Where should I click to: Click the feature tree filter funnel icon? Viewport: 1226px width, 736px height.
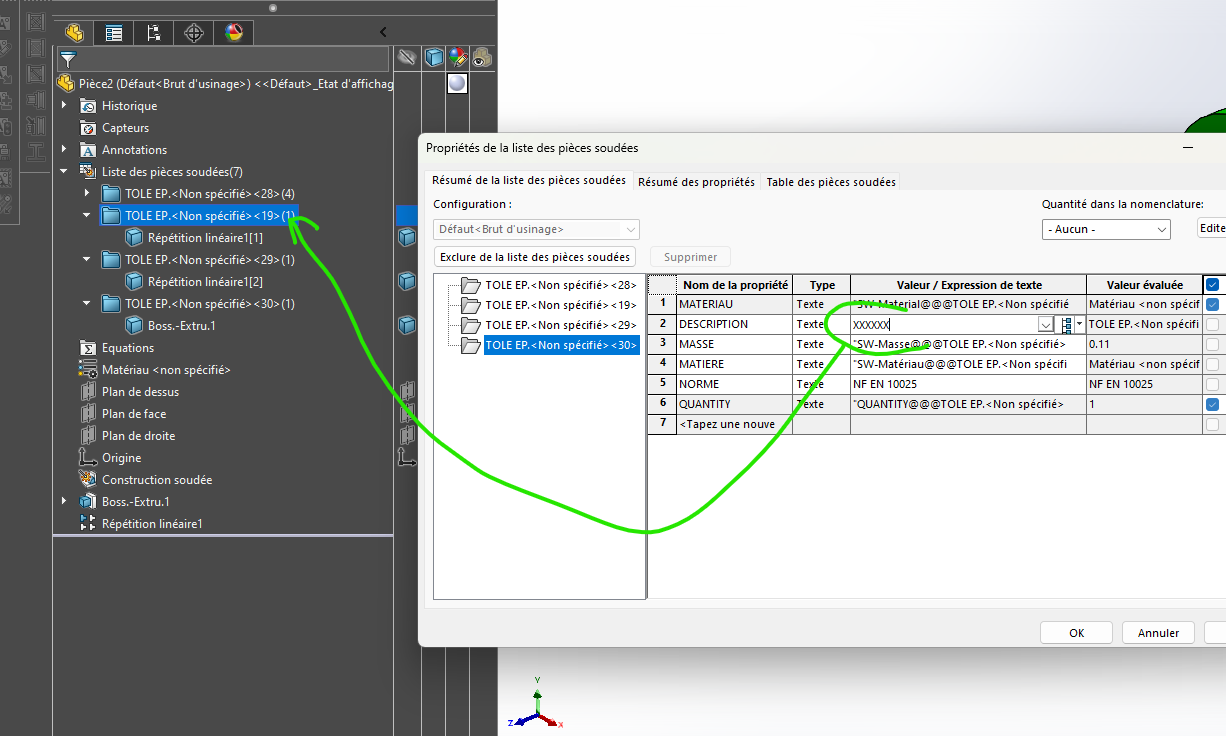tap(67, 59)
